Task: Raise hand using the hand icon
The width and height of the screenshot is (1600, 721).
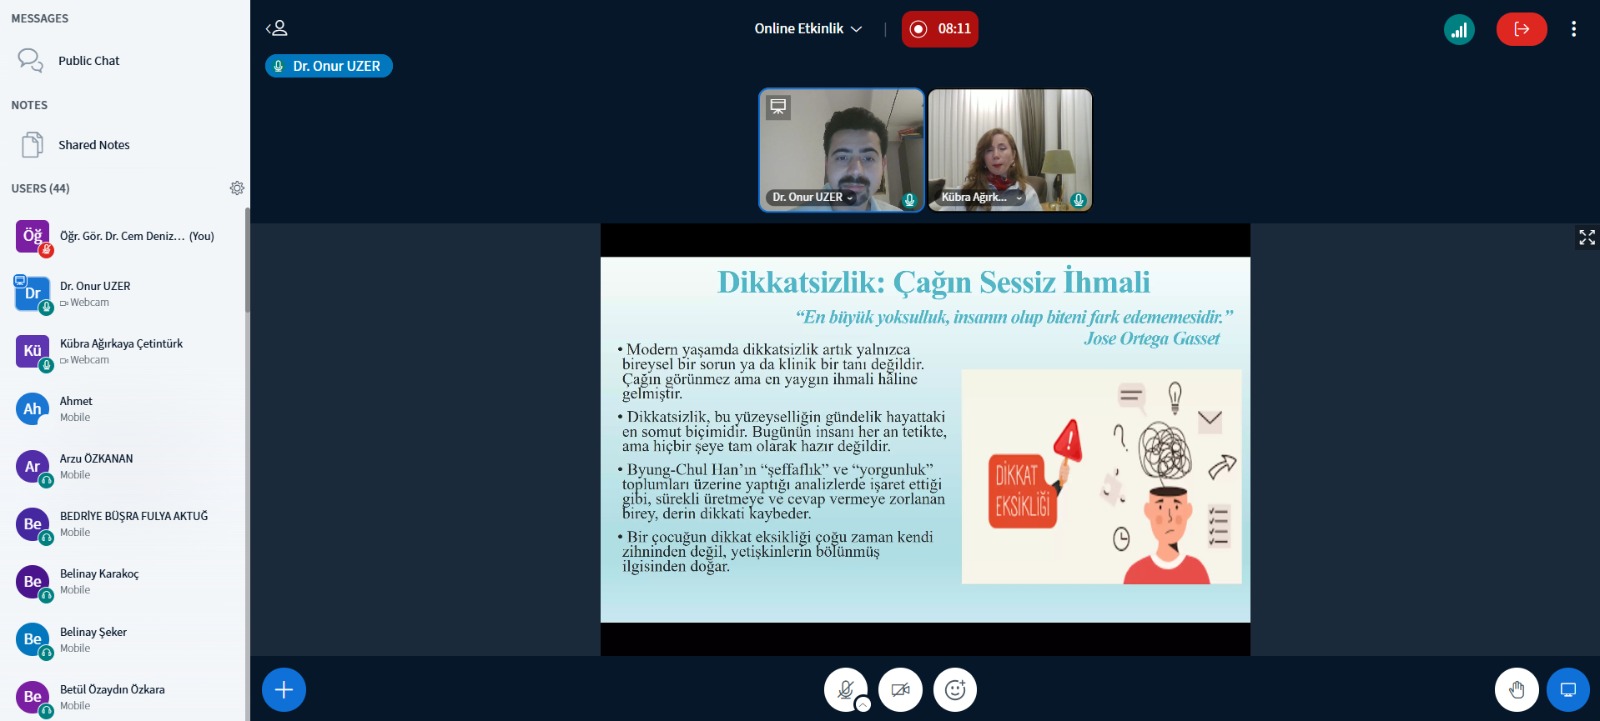Action: (x=1516, y=690)
